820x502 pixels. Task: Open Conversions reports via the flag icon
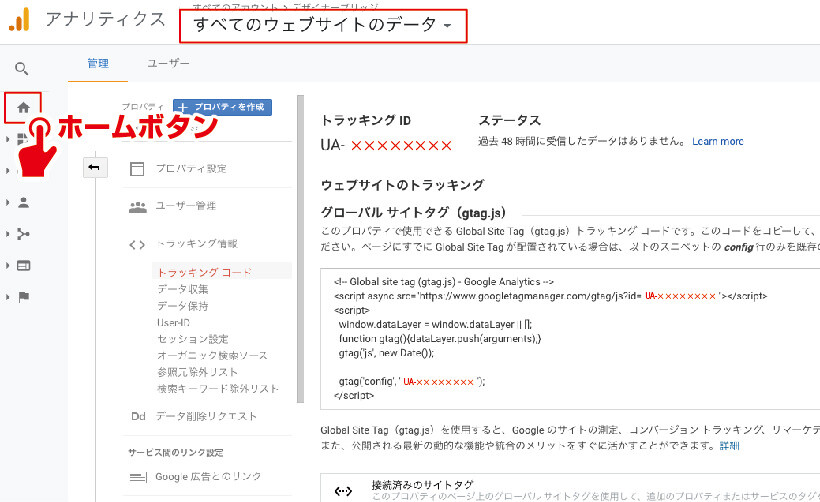pos(23,296)
